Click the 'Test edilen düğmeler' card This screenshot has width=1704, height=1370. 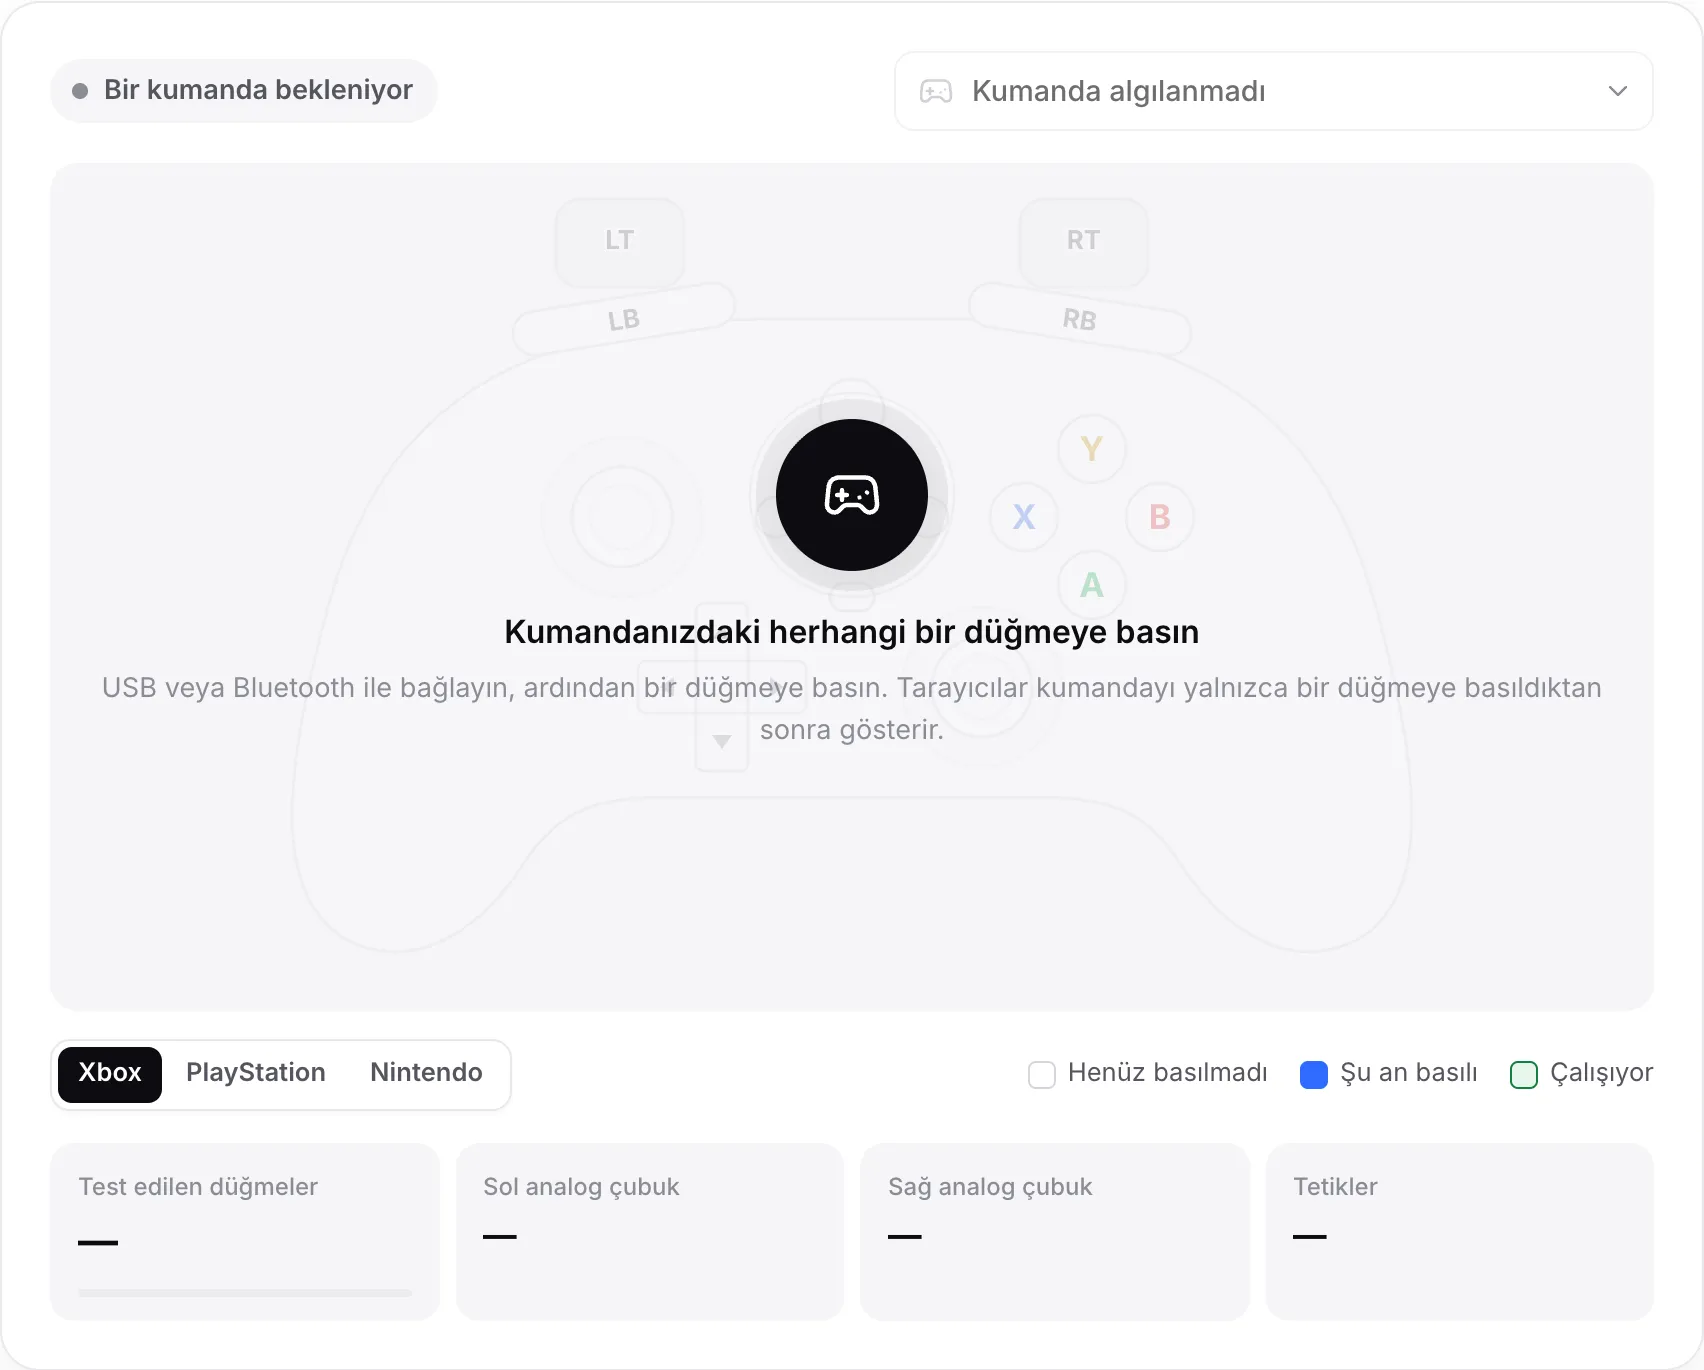245,1232
